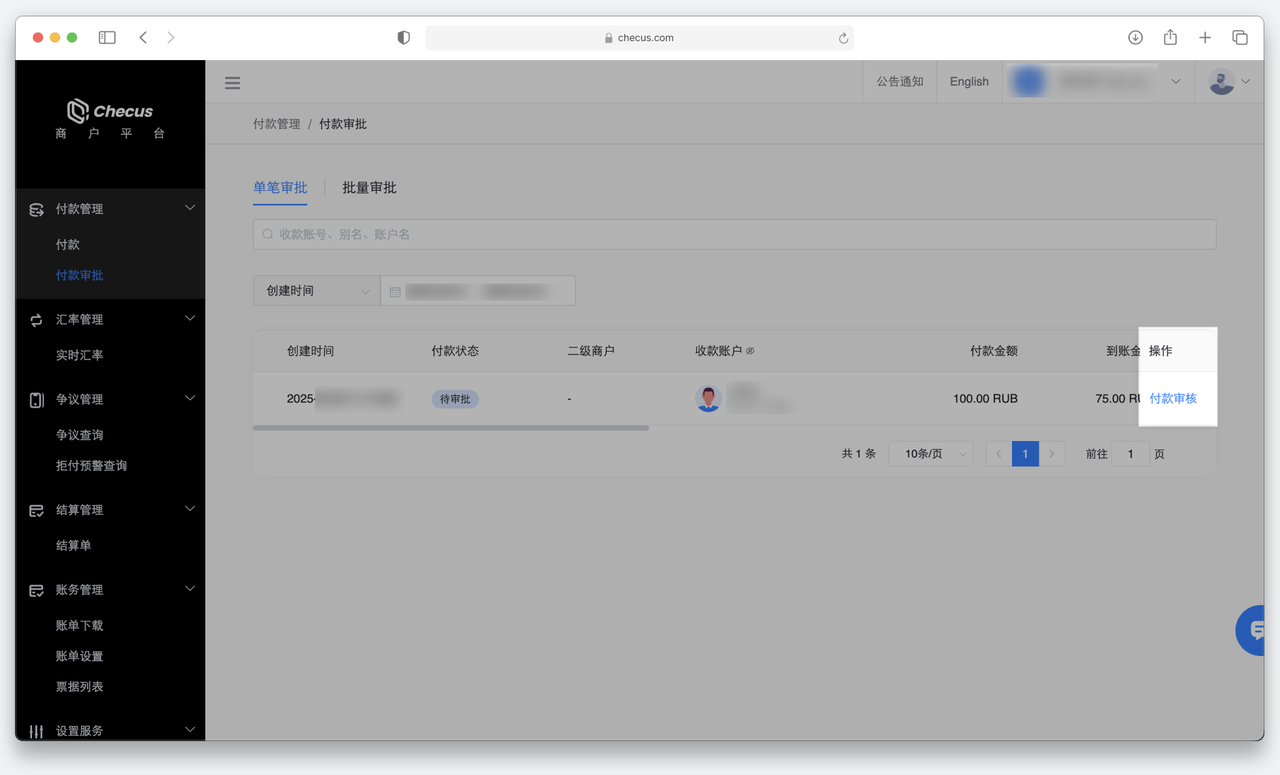Click the Safari share icon
Screen dimensions: 1280x775
1170,38
